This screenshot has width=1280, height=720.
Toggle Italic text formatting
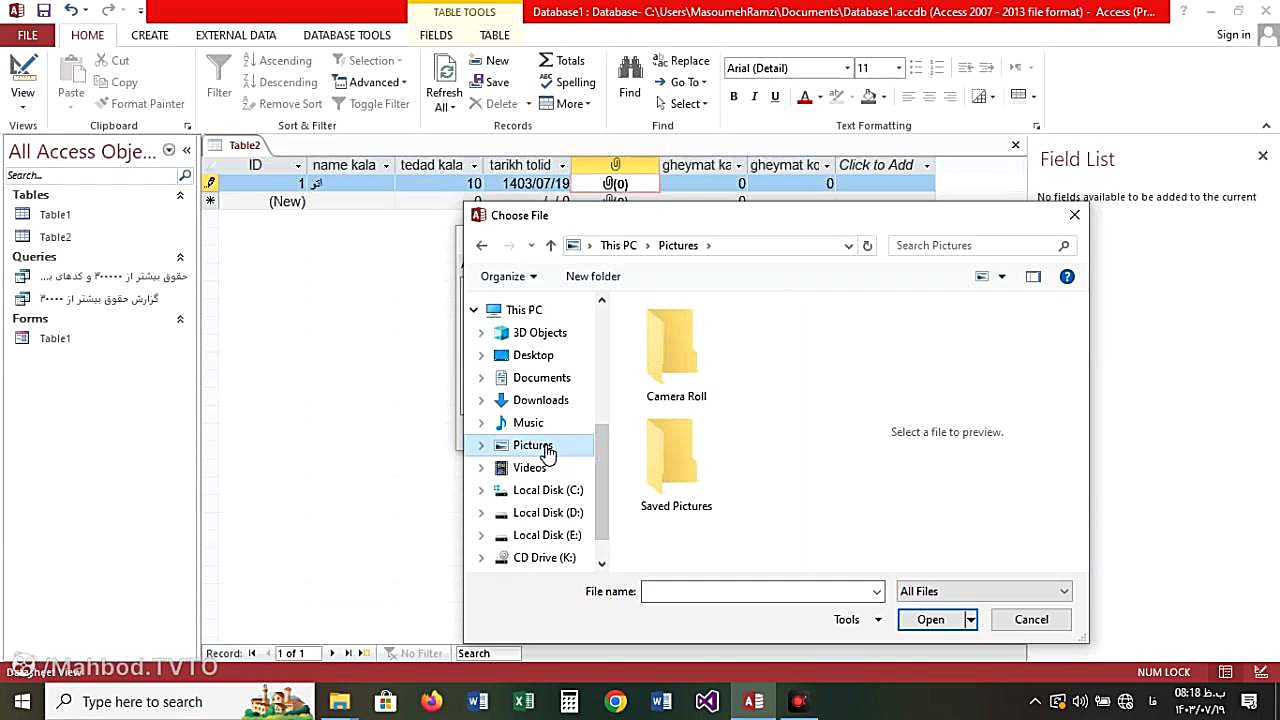[x=754, y=96]
